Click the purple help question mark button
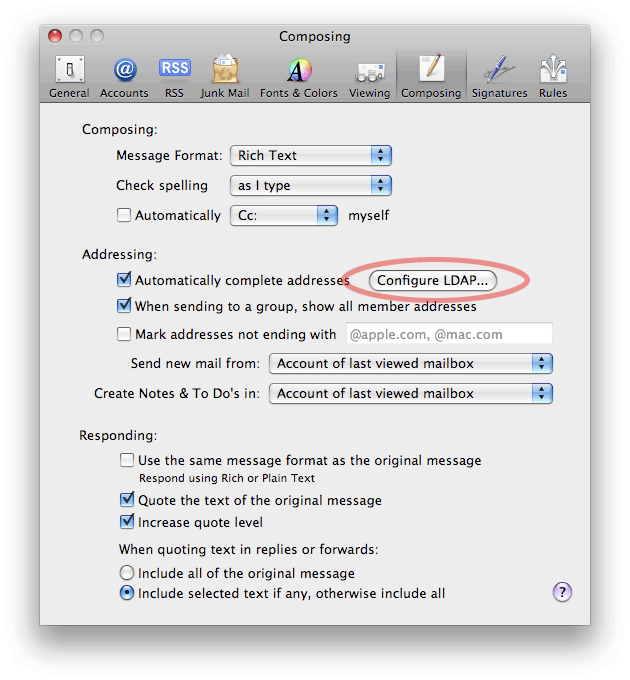 pyautogui.click(x=562, y=592)
